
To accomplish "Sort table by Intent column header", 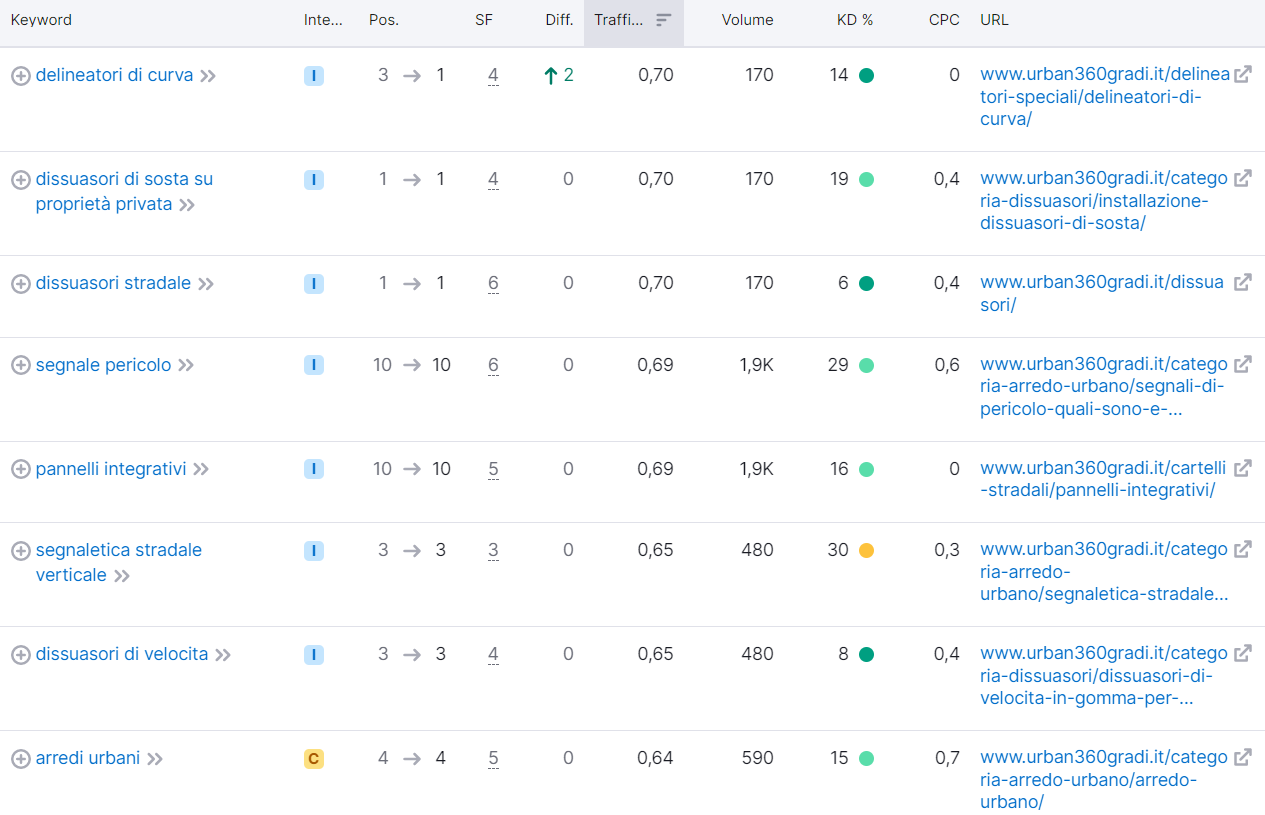I will 323,20.
